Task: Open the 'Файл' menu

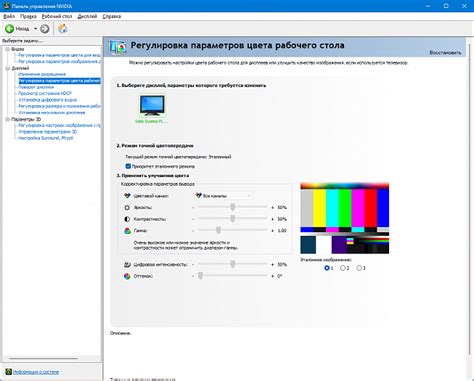Action: pyautogui.click(x=9, y=16)
